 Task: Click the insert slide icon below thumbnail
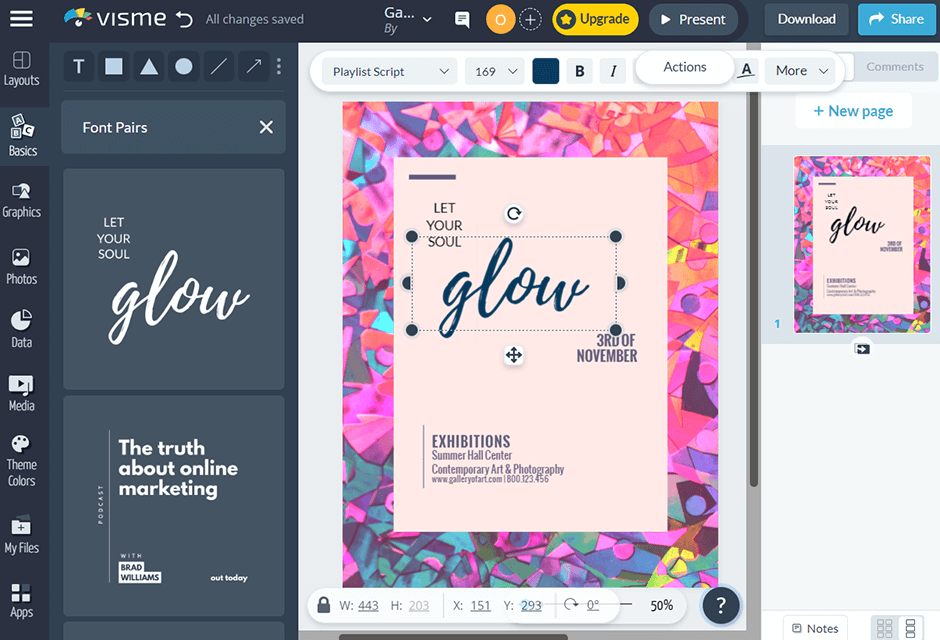point(862,349)
